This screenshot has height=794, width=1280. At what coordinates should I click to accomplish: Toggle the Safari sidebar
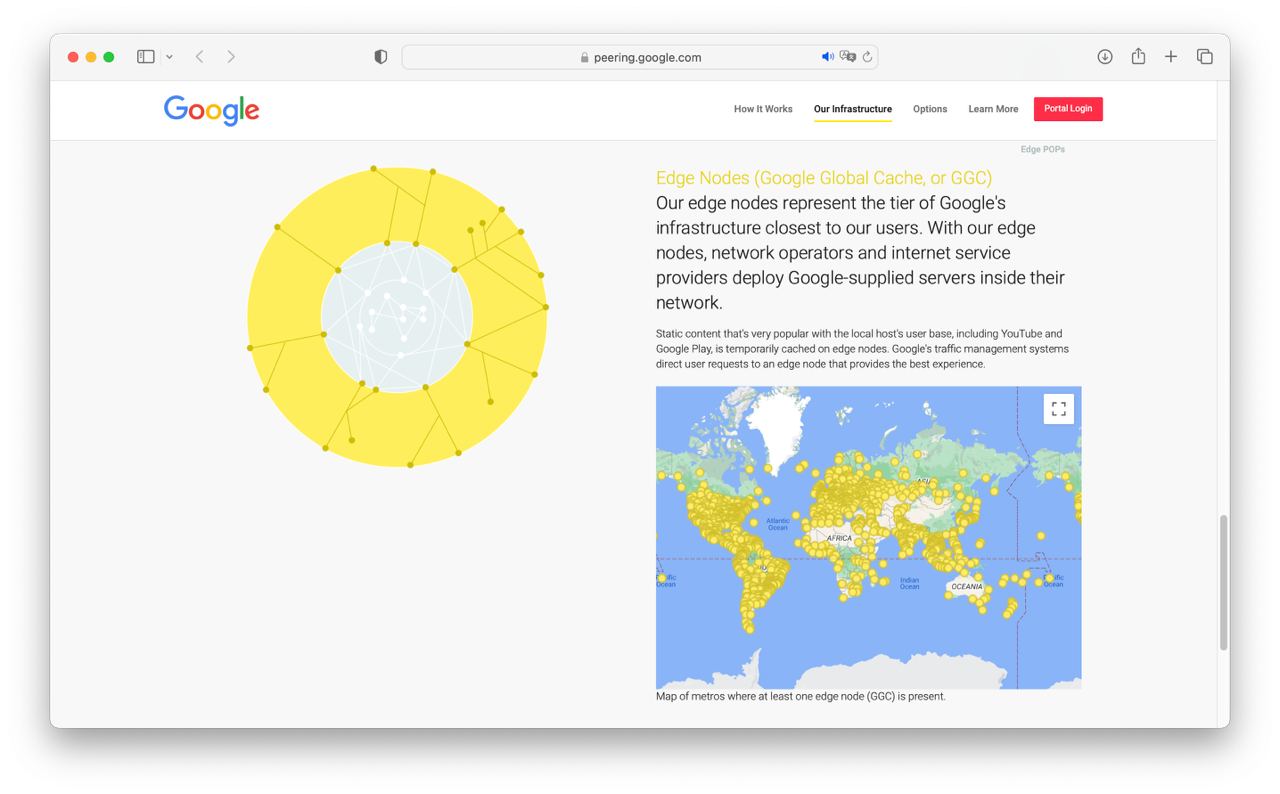pos(146,57)
